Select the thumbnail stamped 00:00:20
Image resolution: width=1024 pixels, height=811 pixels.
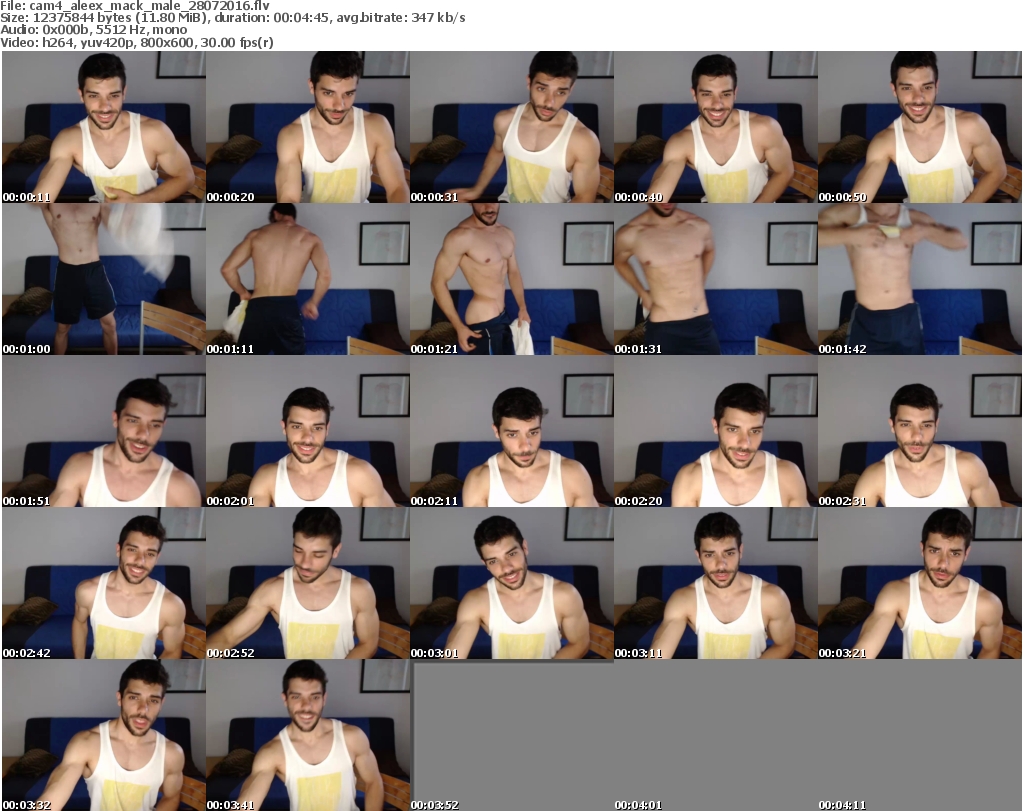pyautogui.click(x=308, y=127)
